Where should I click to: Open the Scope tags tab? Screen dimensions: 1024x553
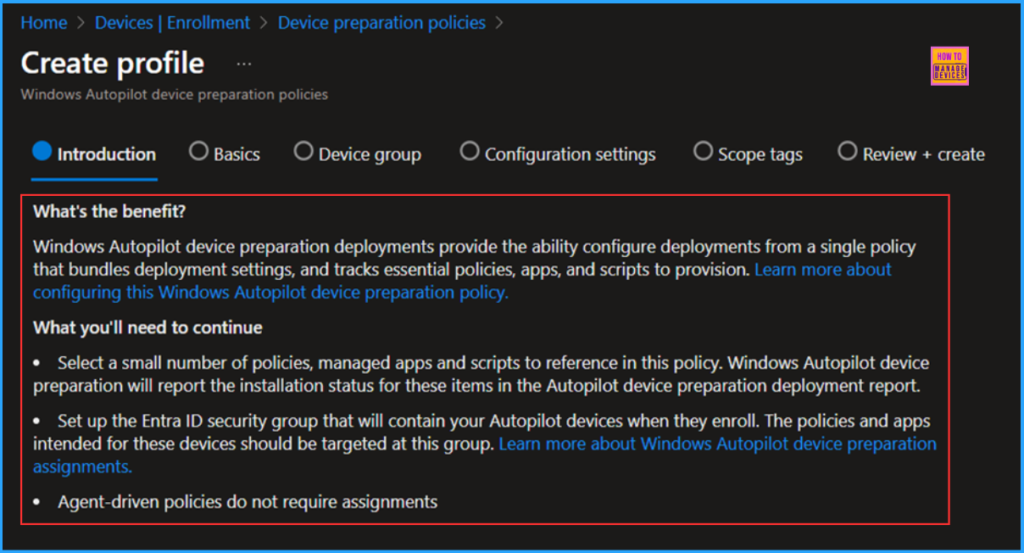click(748, 154)
